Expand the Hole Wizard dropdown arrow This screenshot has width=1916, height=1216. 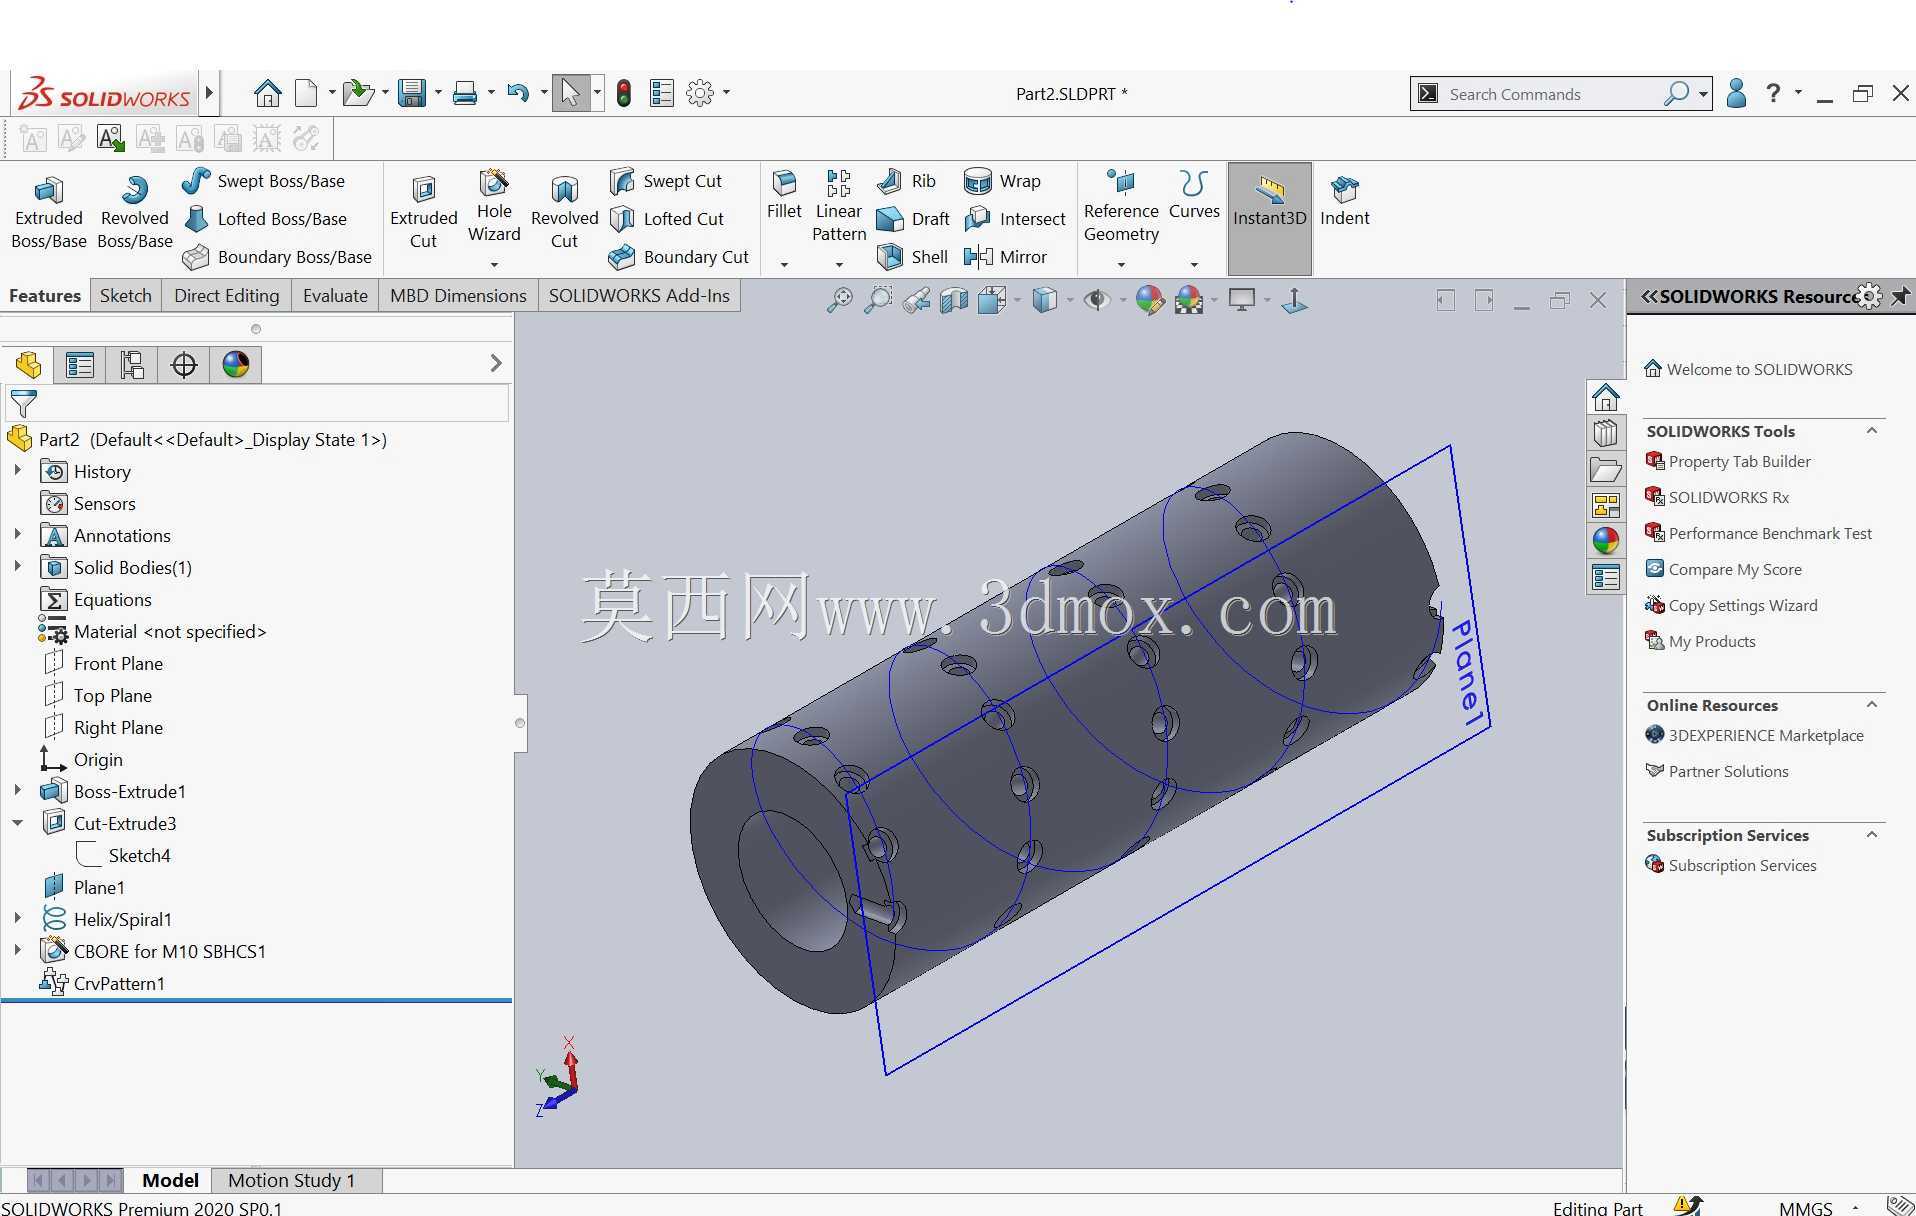(x=494, y=265)
